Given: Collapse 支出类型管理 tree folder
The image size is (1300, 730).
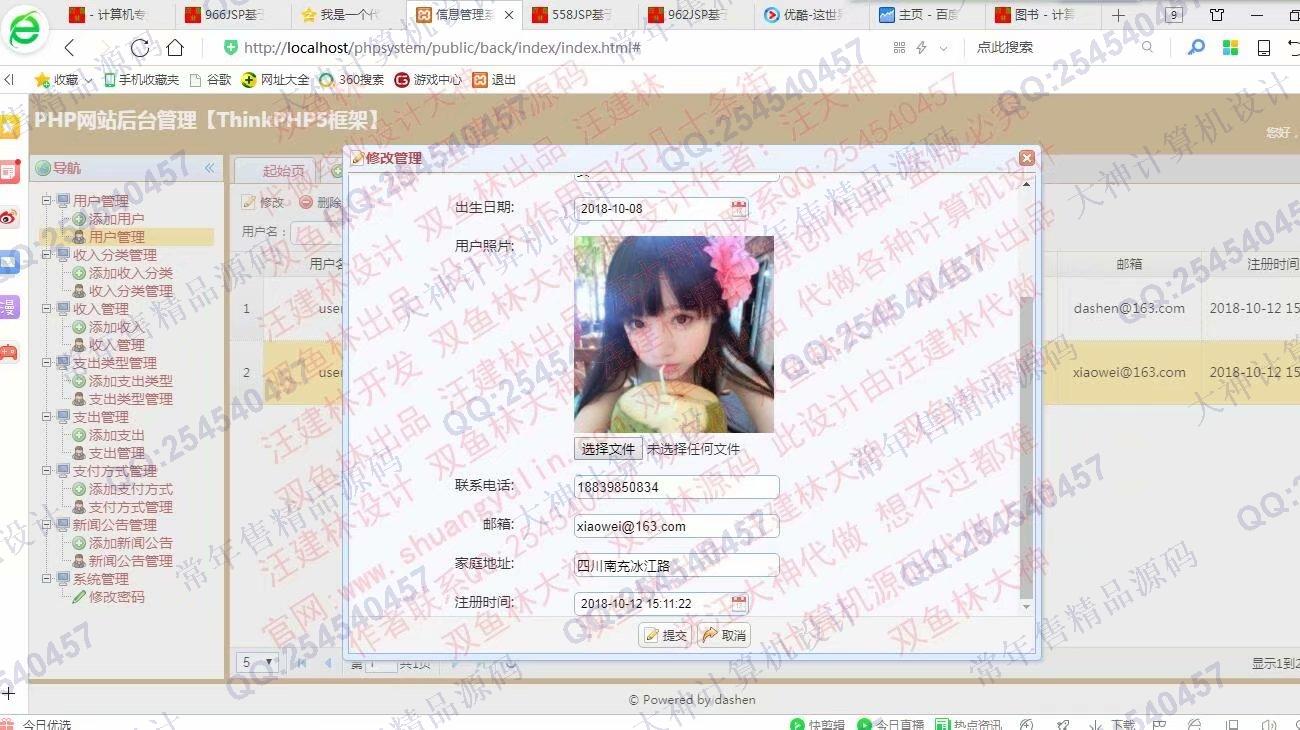Looking at the screenshot, I should click(46, 363).
